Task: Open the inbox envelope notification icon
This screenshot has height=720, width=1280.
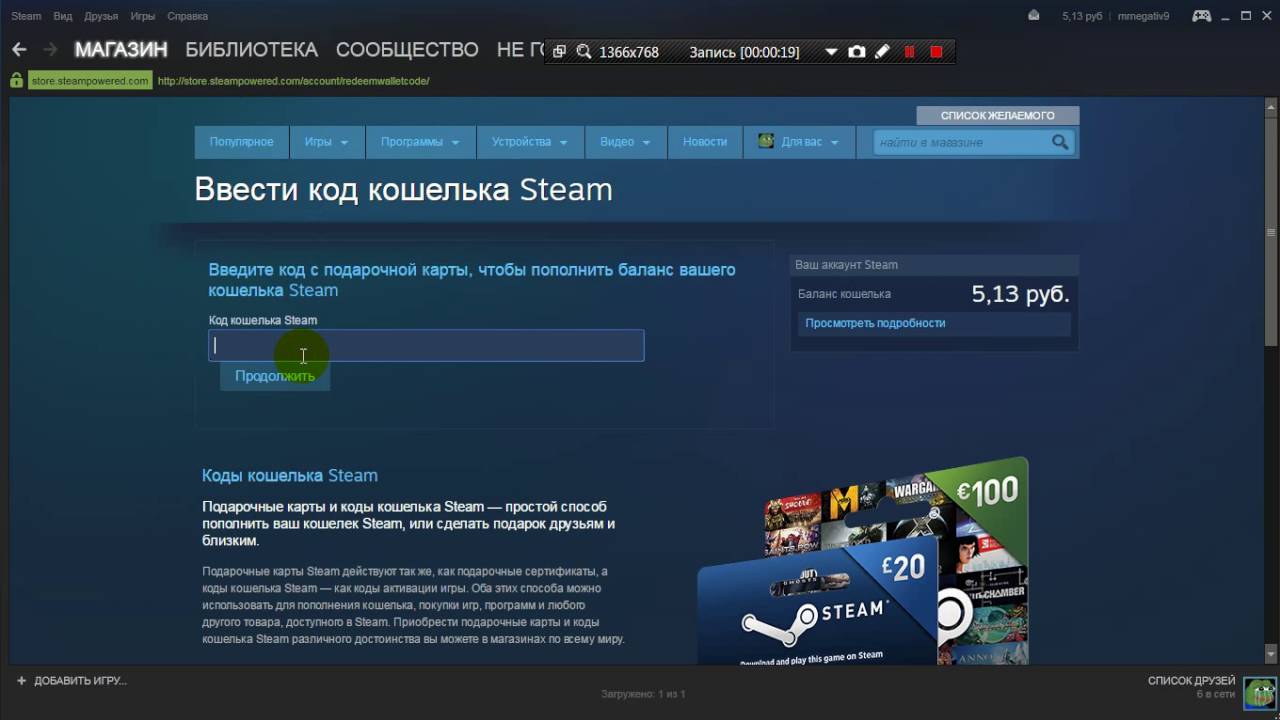Action: click(x=1034, y=16)
